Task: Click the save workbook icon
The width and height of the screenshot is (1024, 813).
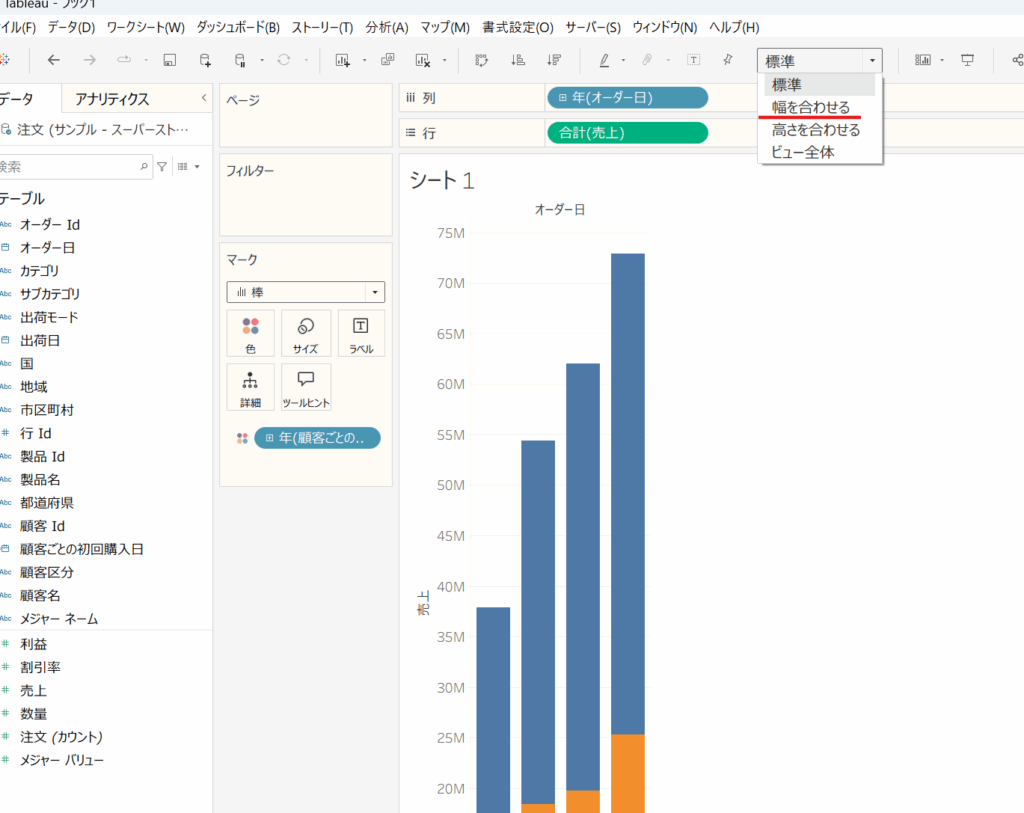Action: 170,60
